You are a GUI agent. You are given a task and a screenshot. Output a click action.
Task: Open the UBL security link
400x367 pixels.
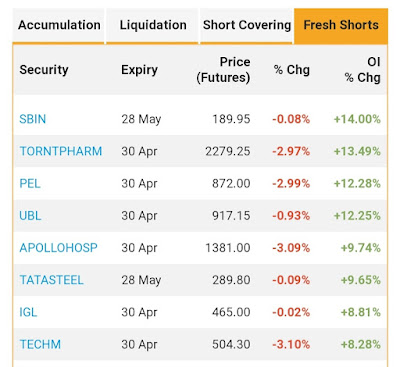coord(30,216)
